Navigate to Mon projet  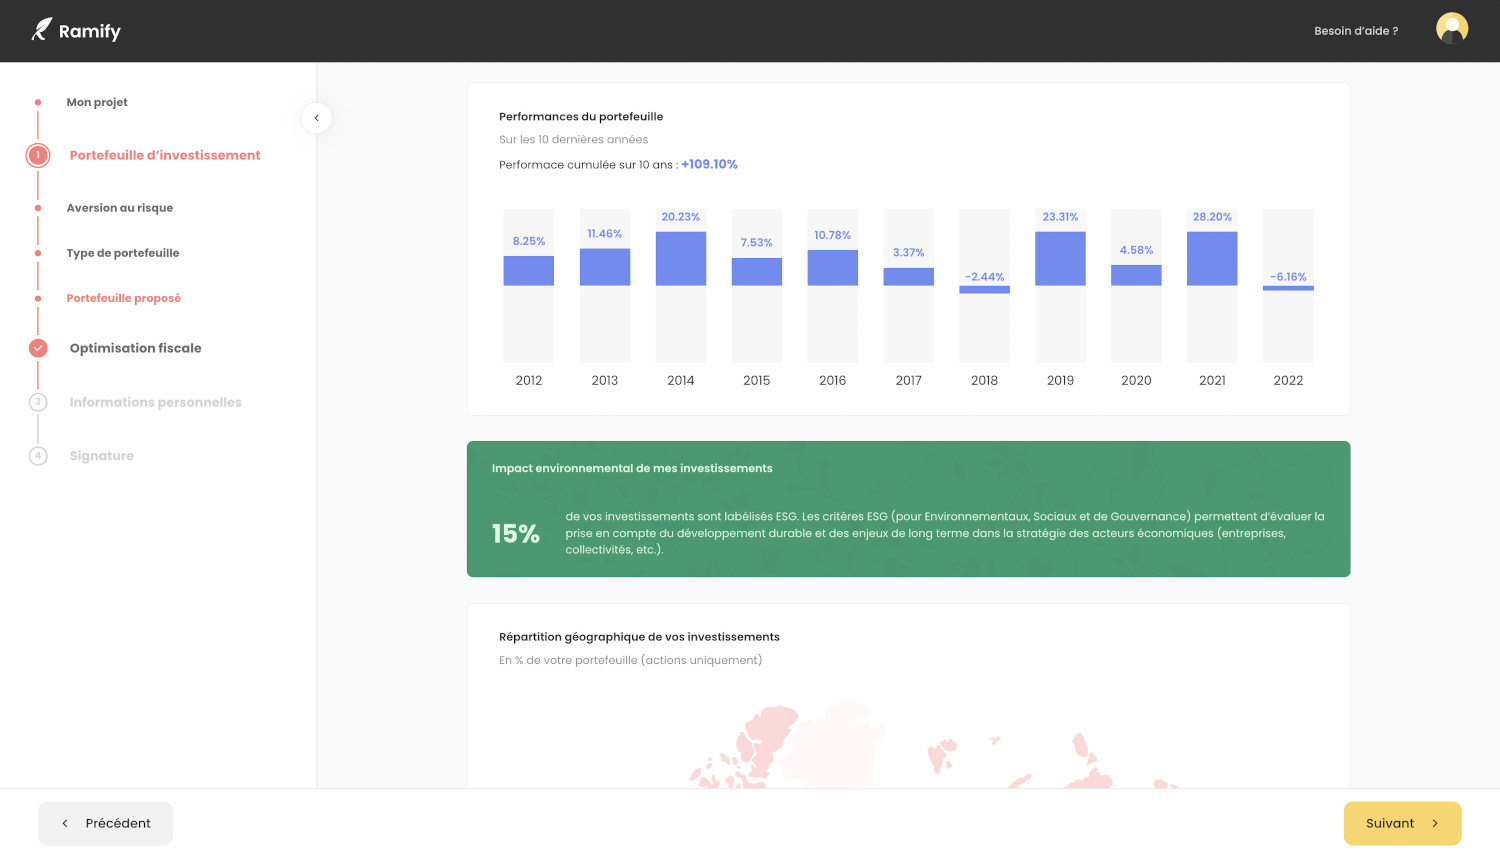tap(95, 102)
